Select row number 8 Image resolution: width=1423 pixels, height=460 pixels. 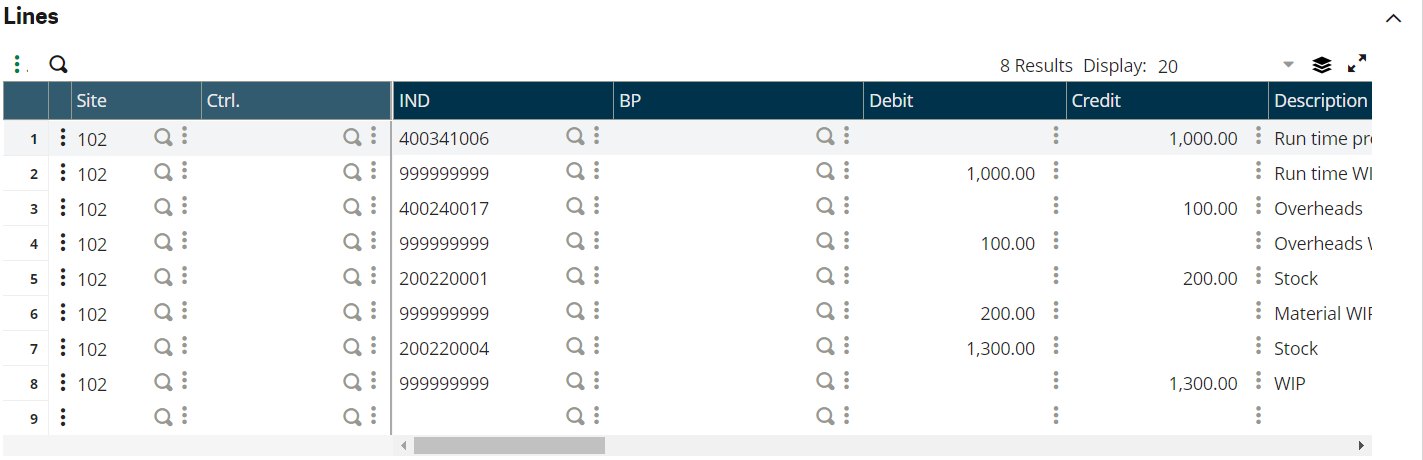pos(33,384)
